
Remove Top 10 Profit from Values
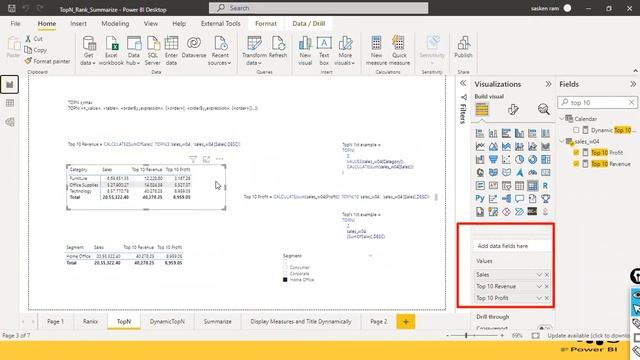(x=547, y=298)
